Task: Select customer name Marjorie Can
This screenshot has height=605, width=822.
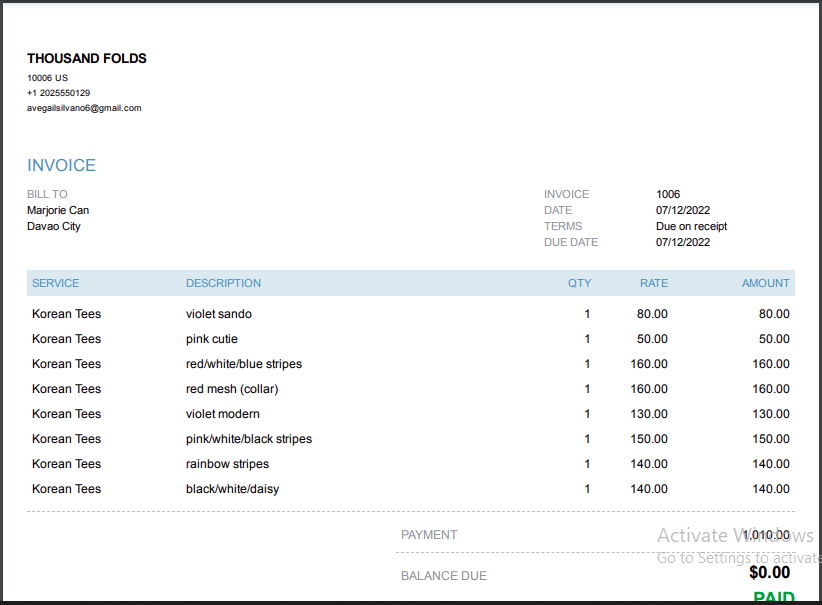Action: (58, 210)
